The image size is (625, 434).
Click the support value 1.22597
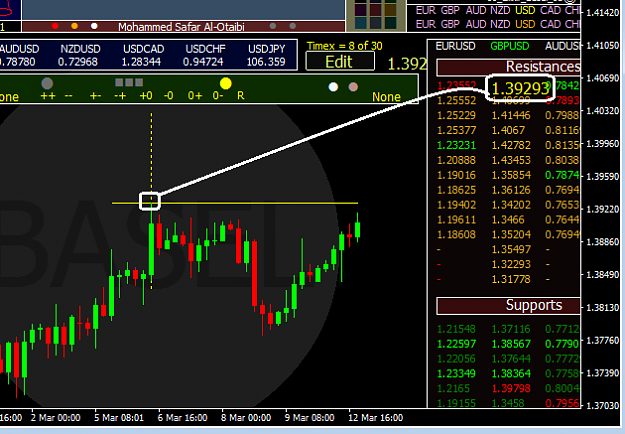click(456, 344)
